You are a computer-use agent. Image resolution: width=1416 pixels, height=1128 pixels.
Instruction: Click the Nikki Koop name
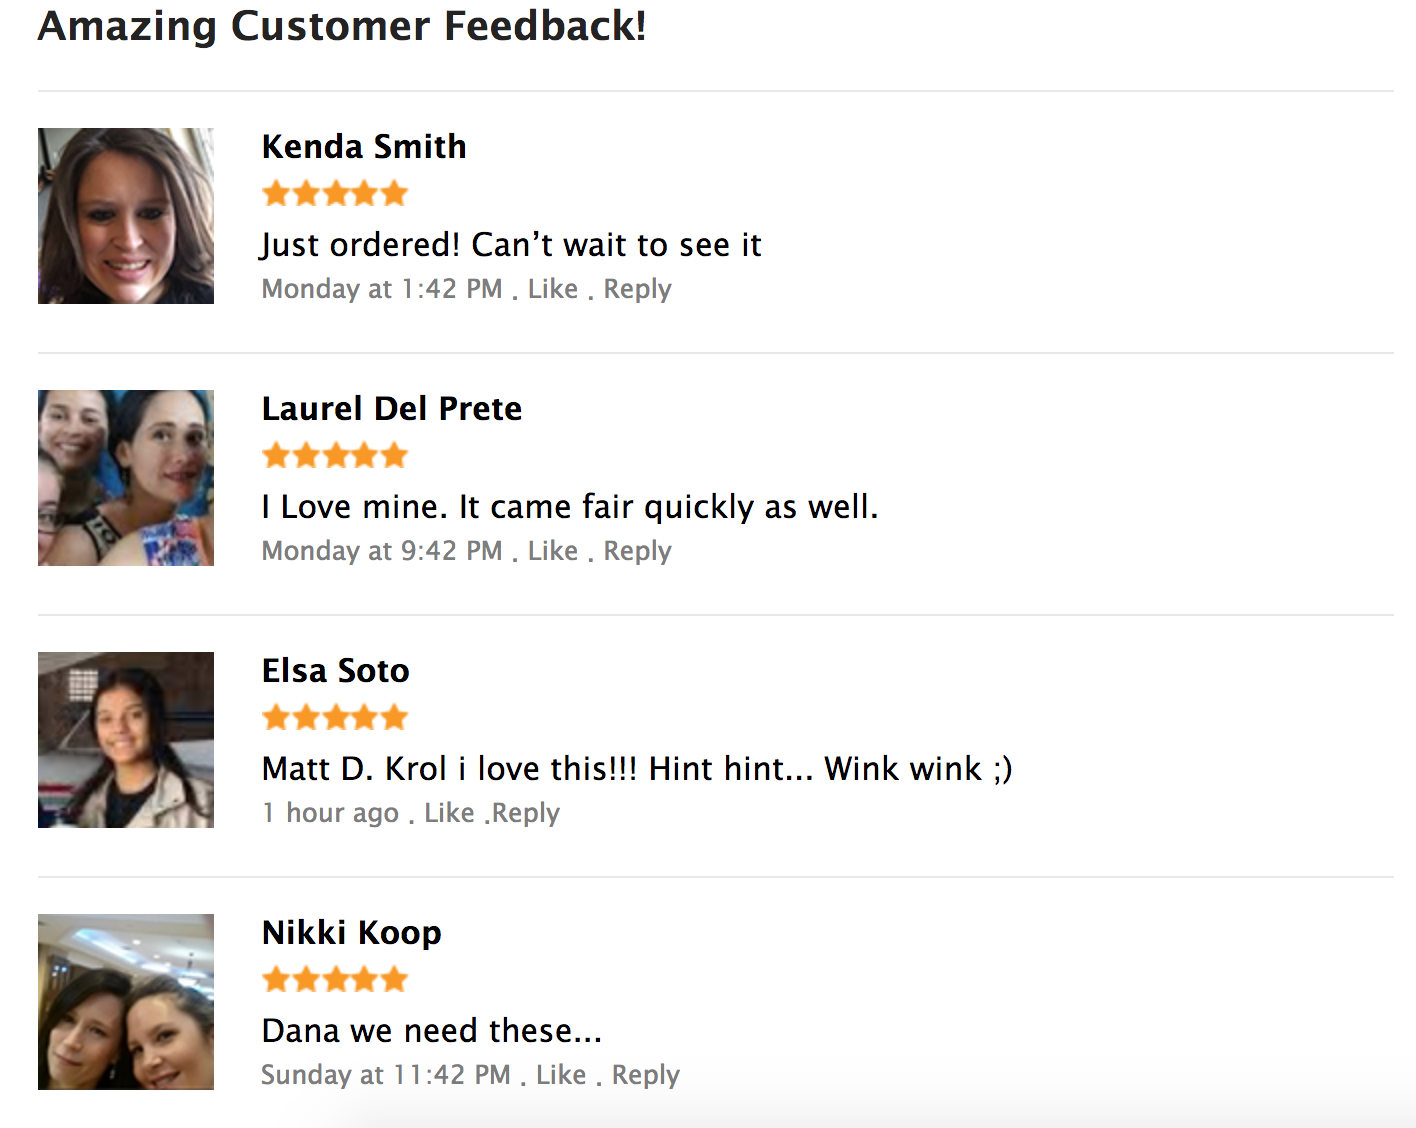351,933
